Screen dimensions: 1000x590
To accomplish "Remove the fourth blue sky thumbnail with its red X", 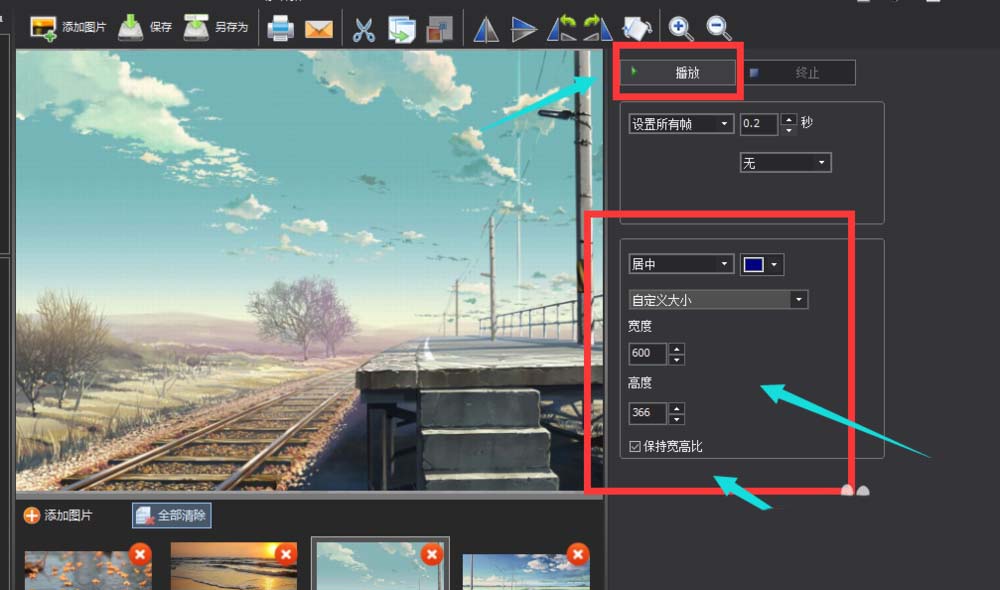I will coord(578,554).
